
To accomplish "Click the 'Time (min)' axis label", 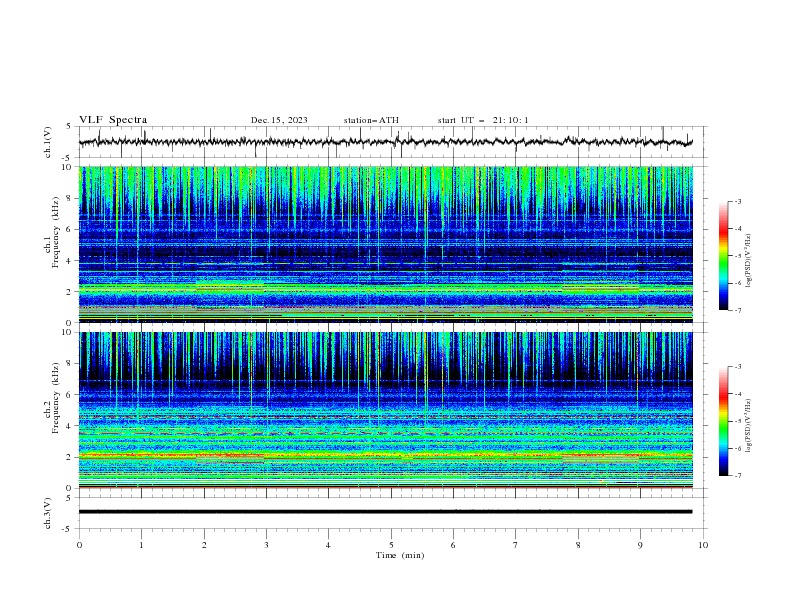I will coord(400,555).
